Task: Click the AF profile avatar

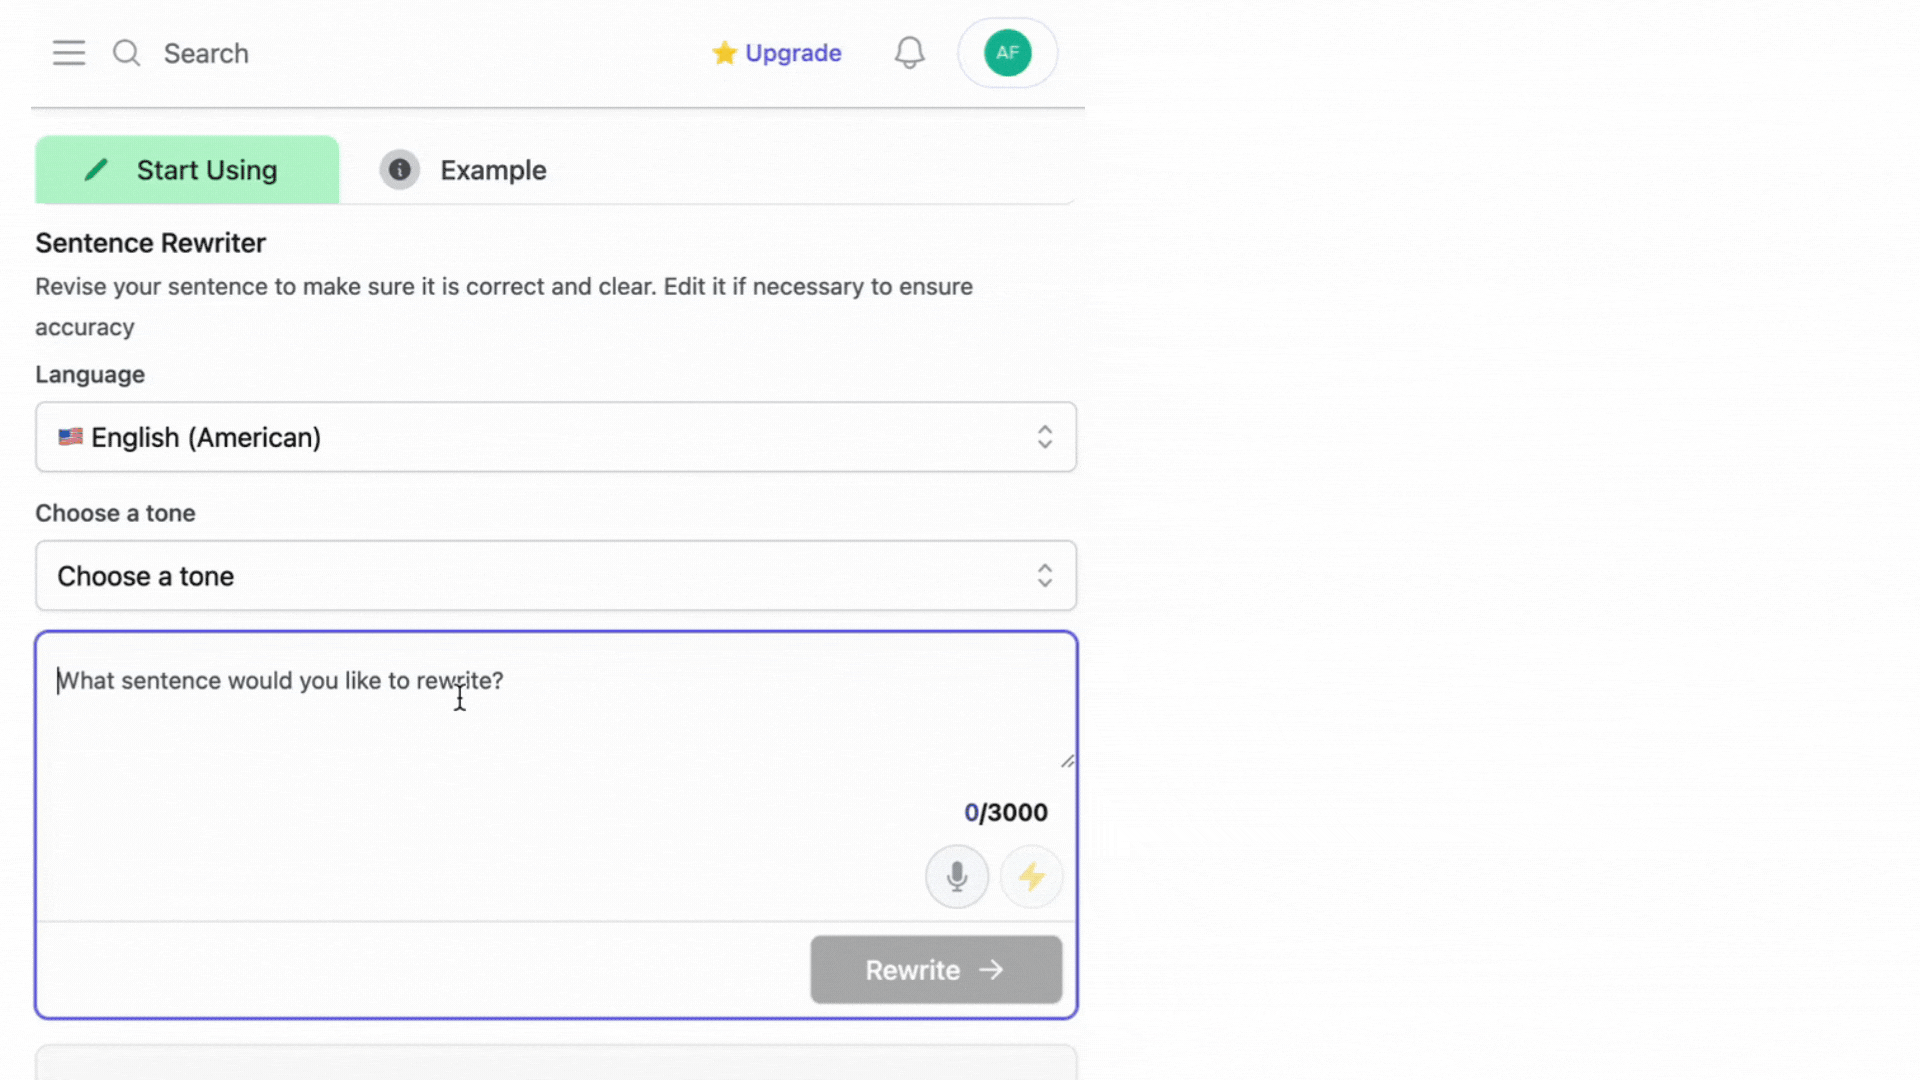Action: click(1007, 53)
